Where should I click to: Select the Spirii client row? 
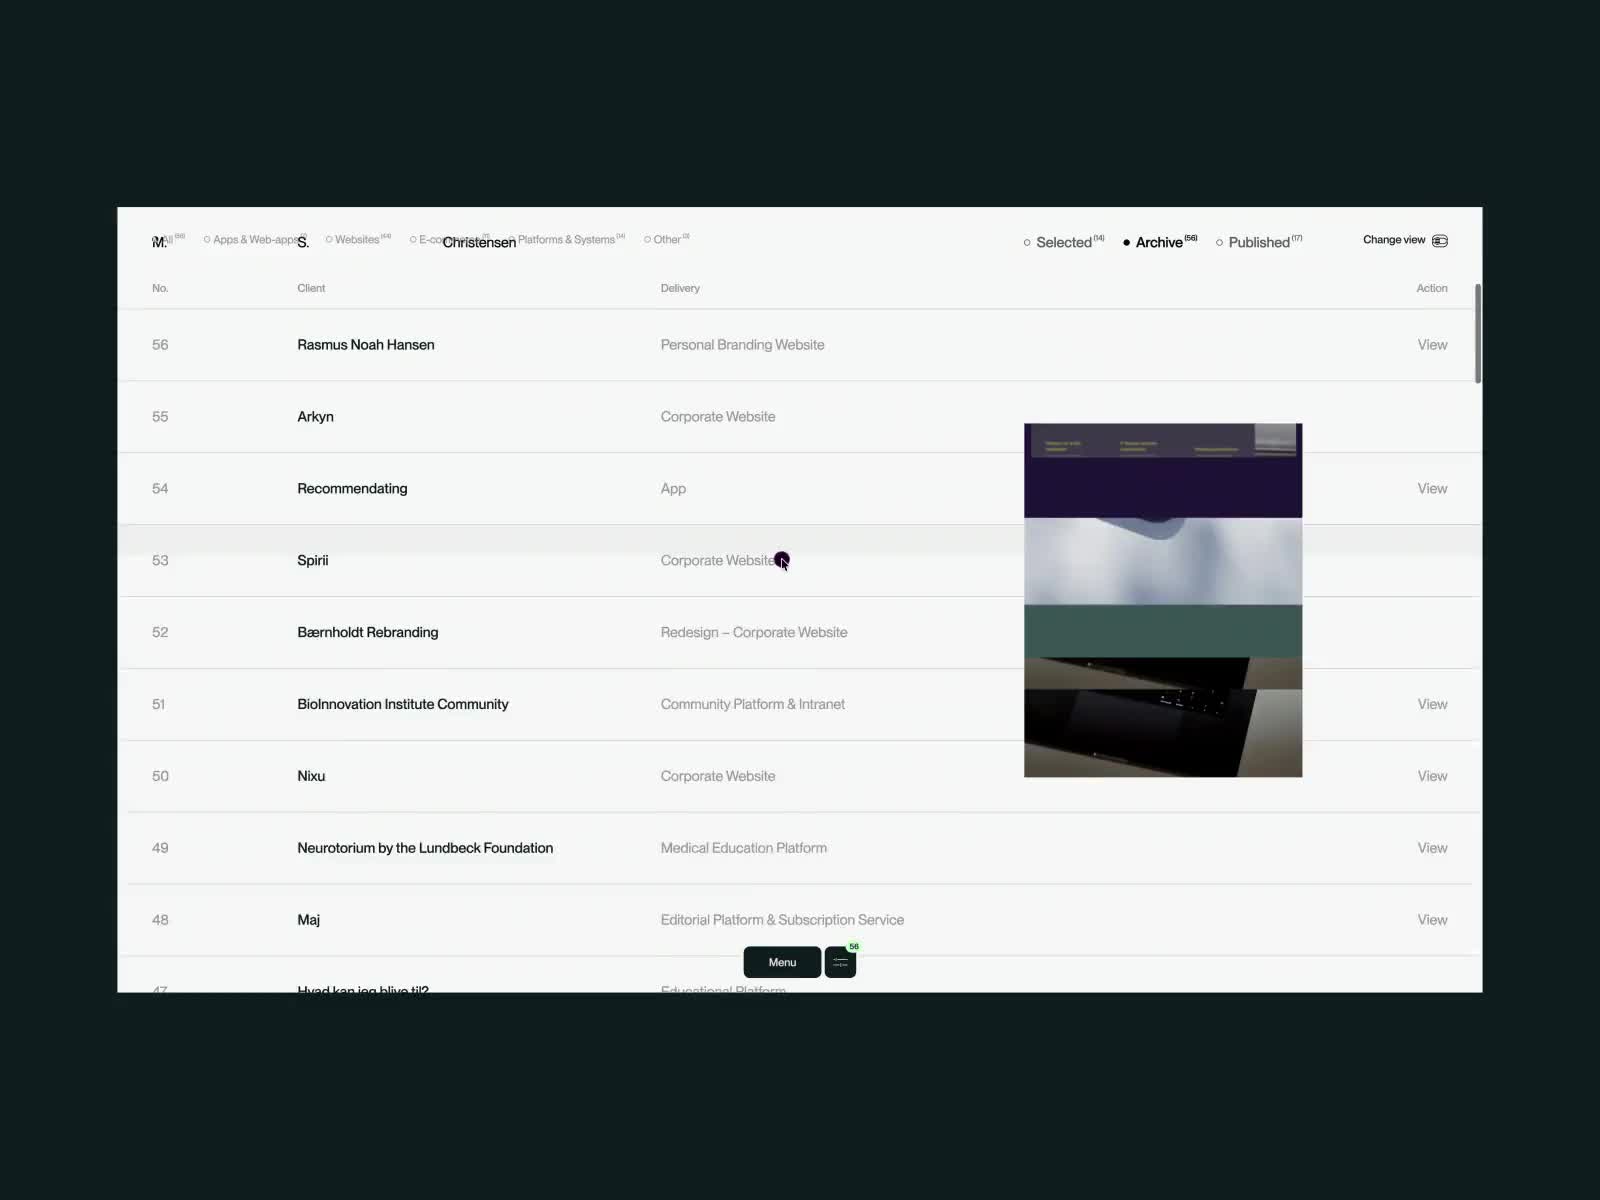pos(313,561)
